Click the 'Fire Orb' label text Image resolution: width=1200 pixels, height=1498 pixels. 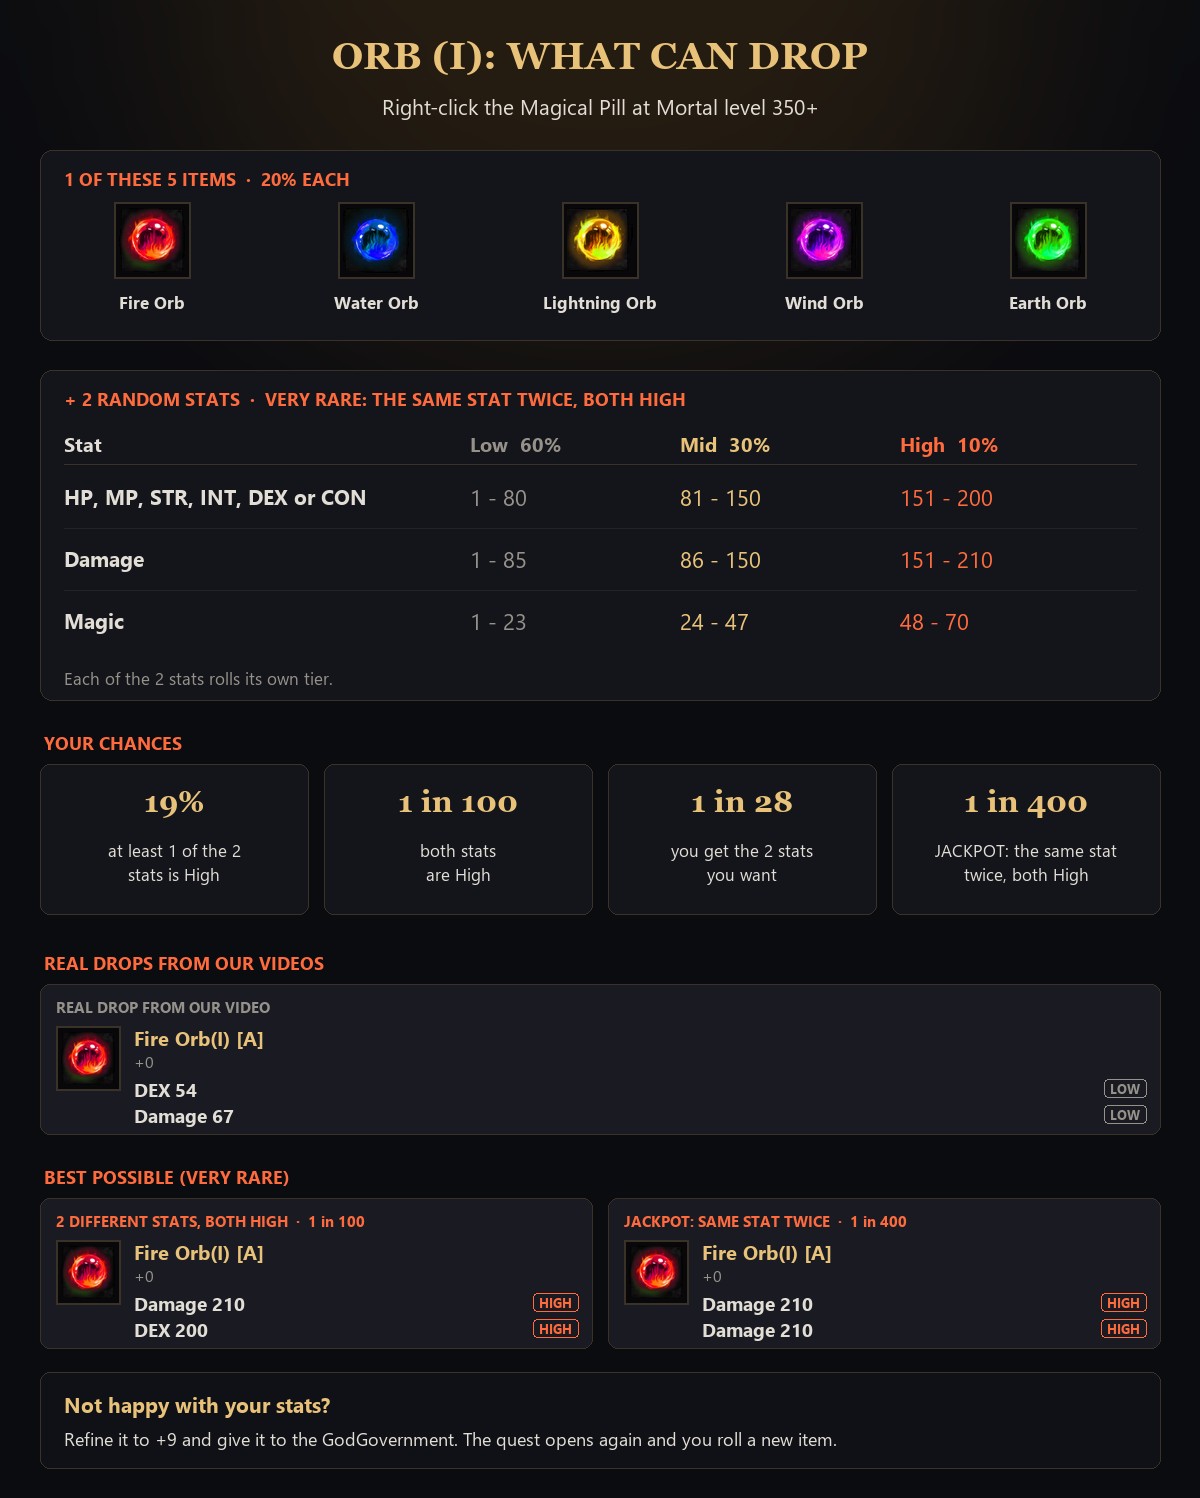(152, 303)
